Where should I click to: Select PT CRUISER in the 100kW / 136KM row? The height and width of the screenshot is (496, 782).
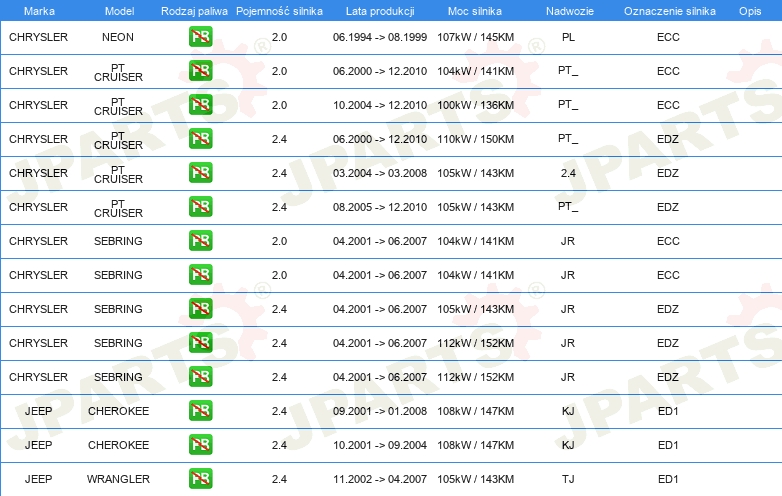pyautogui.click(x=118, y=106)
